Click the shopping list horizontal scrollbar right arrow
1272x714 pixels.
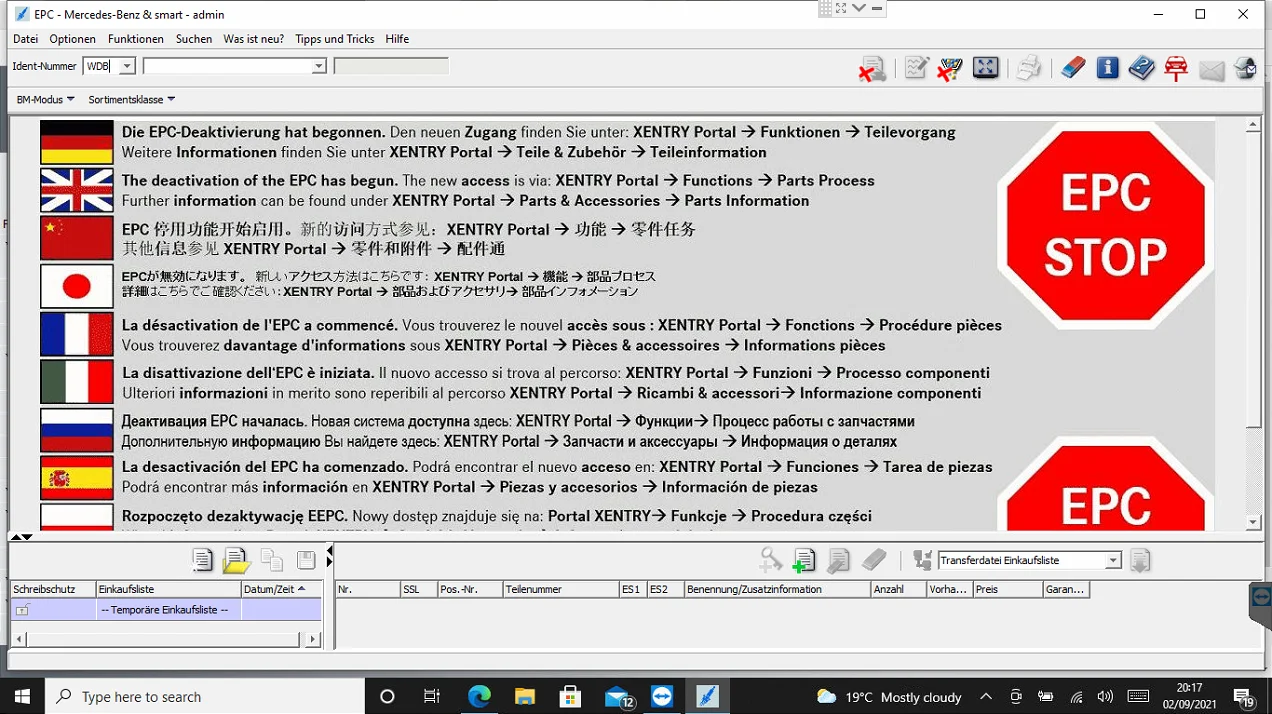pos(313,638)
